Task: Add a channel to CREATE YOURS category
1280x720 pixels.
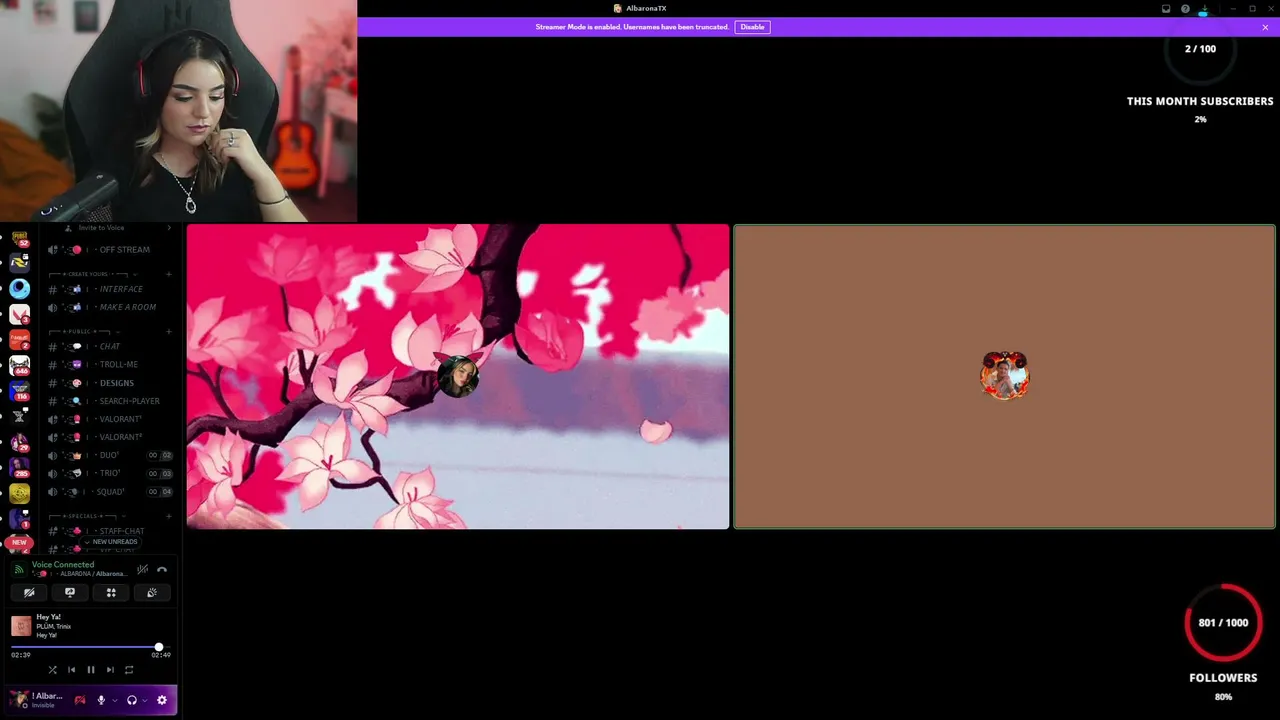Action: (x=169, y=274)
